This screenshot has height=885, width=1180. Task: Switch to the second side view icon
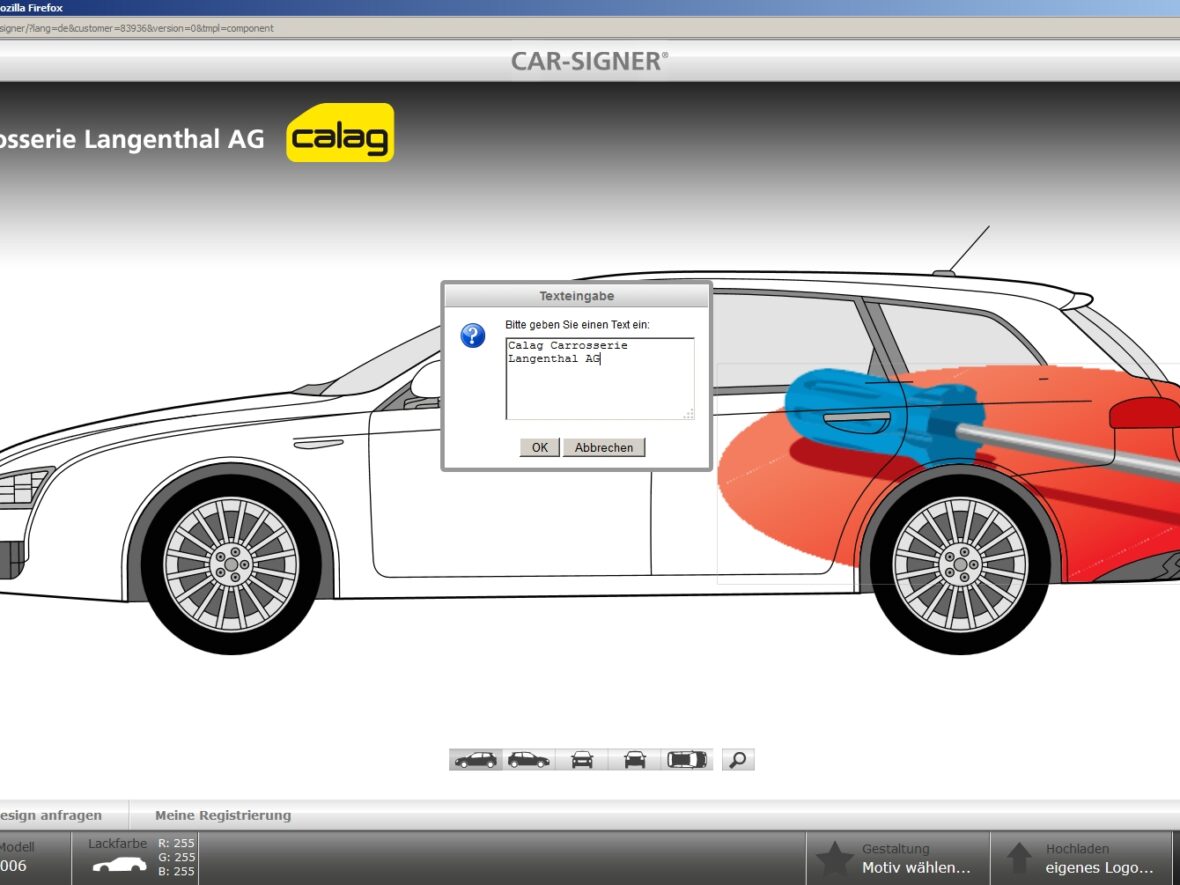coord(528,760)
